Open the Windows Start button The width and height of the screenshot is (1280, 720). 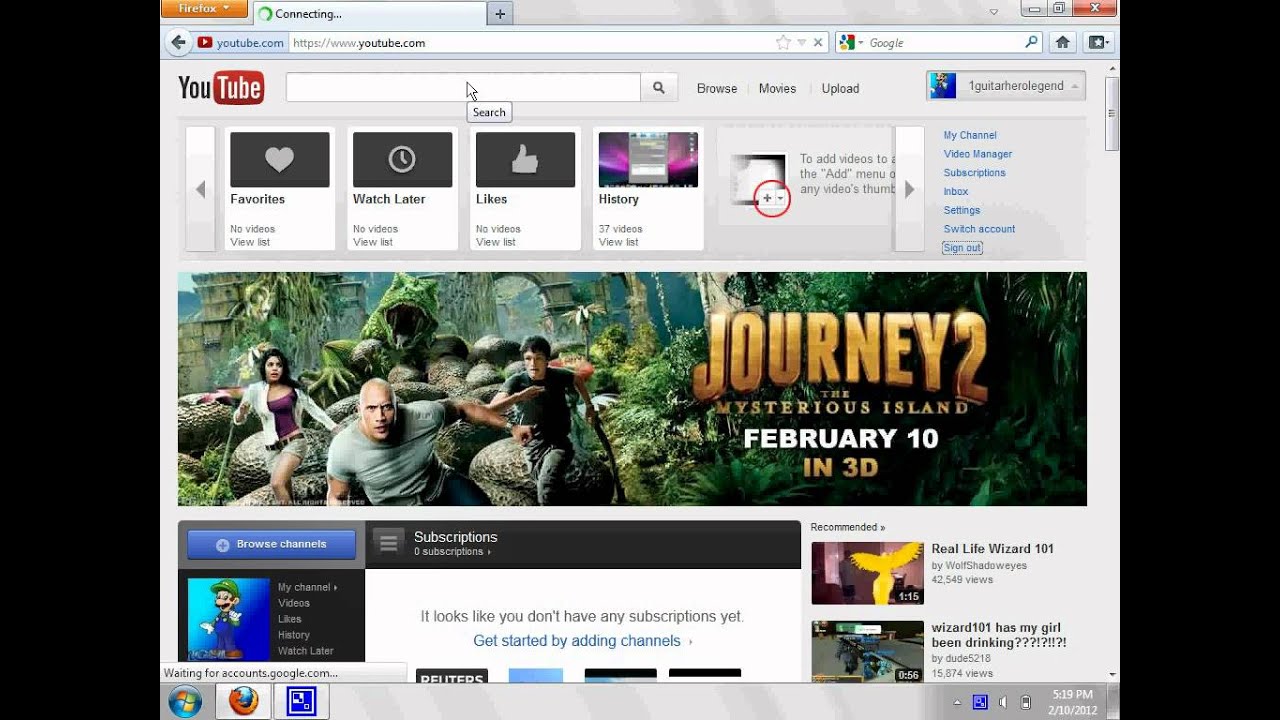pyautogui.click(x=185, y=701)
